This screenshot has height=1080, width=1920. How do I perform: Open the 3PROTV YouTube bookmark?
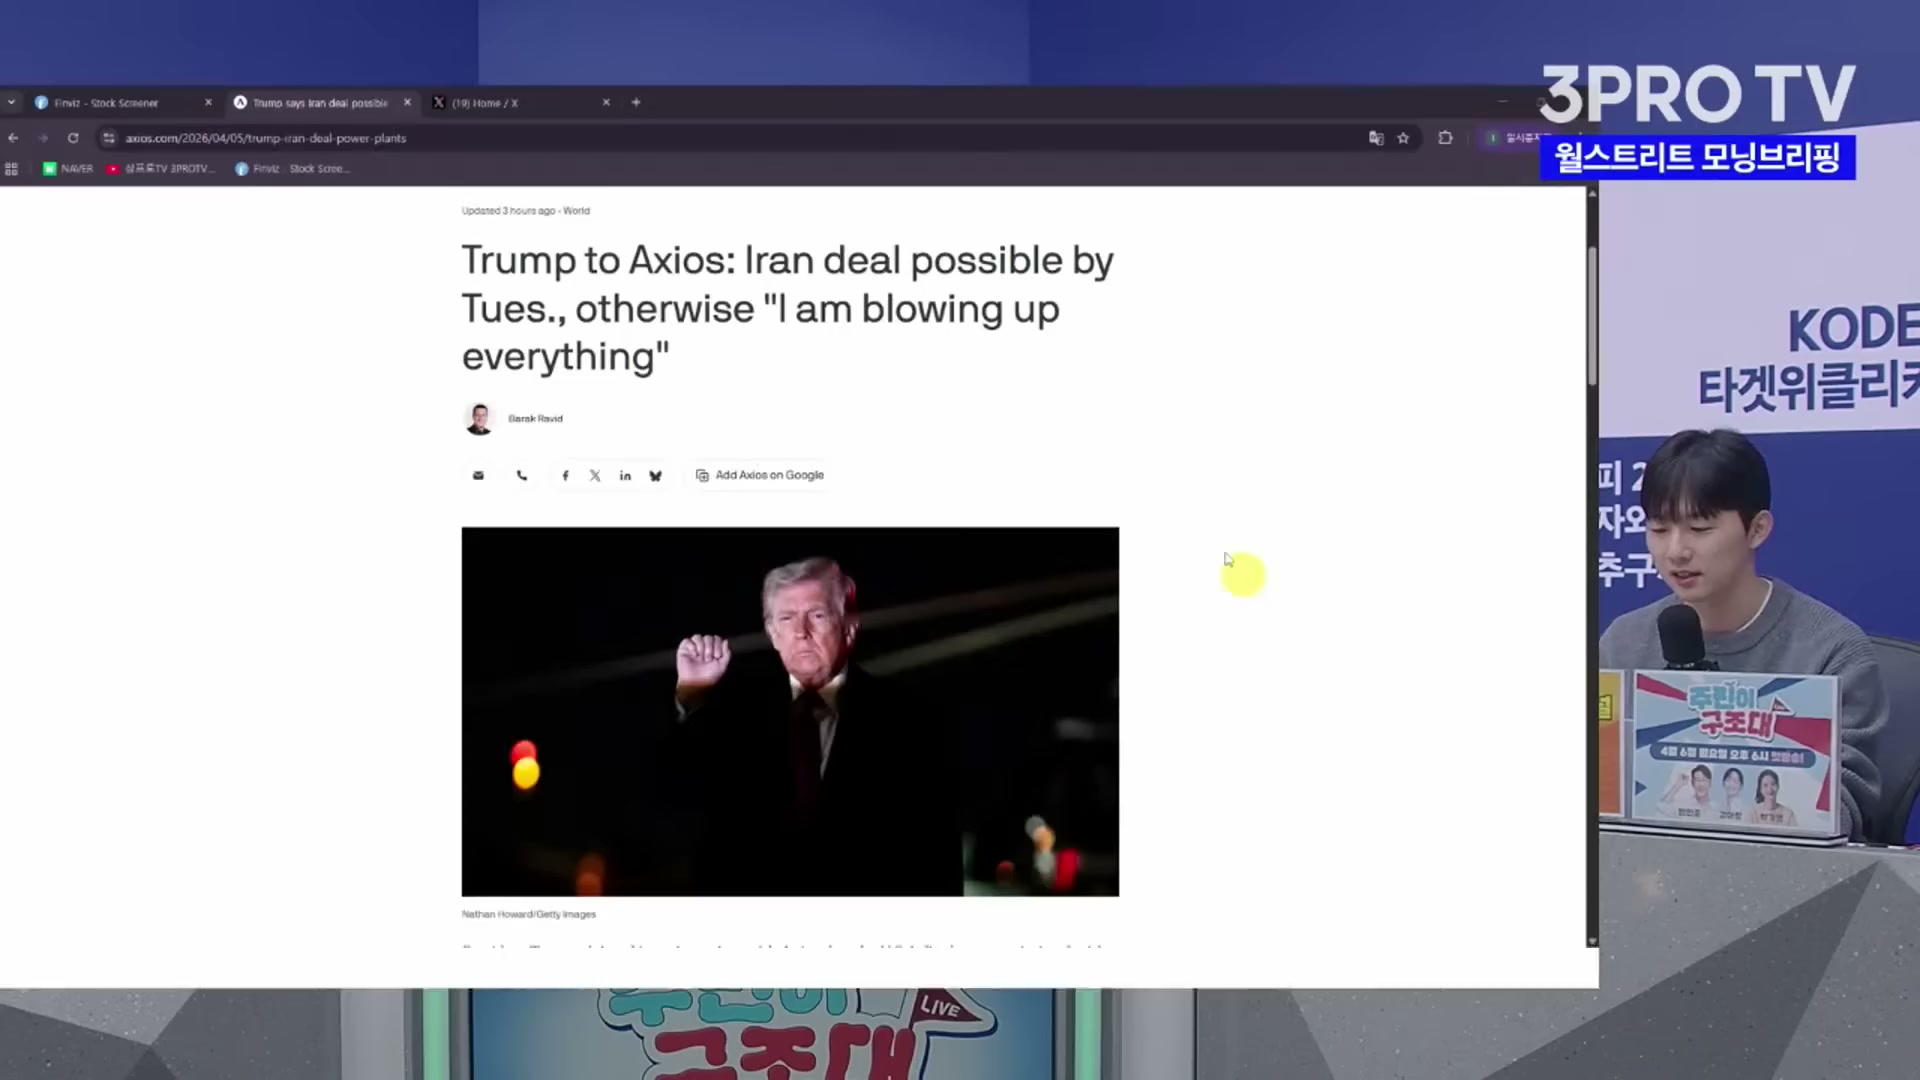click(160, 169)
